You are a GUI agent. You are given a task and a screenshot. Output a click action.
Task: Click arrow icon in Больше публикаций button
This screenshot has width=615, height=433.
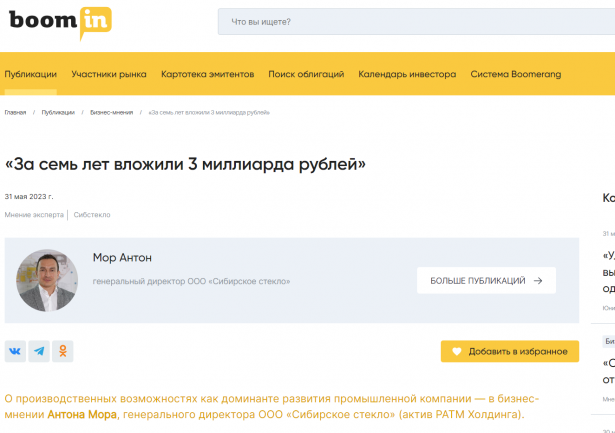(538, 281)
